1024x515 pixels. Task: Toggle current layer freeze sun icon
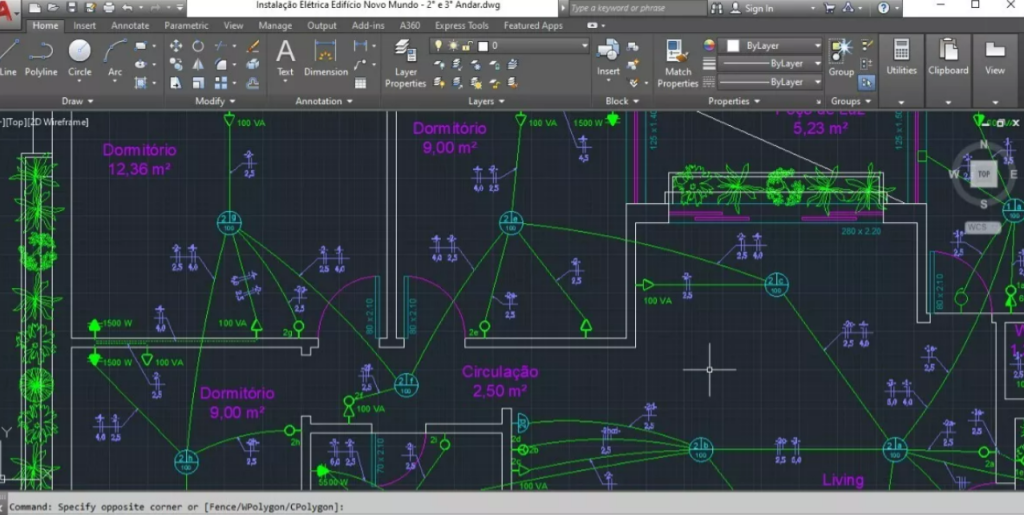[x=453, y=46]
